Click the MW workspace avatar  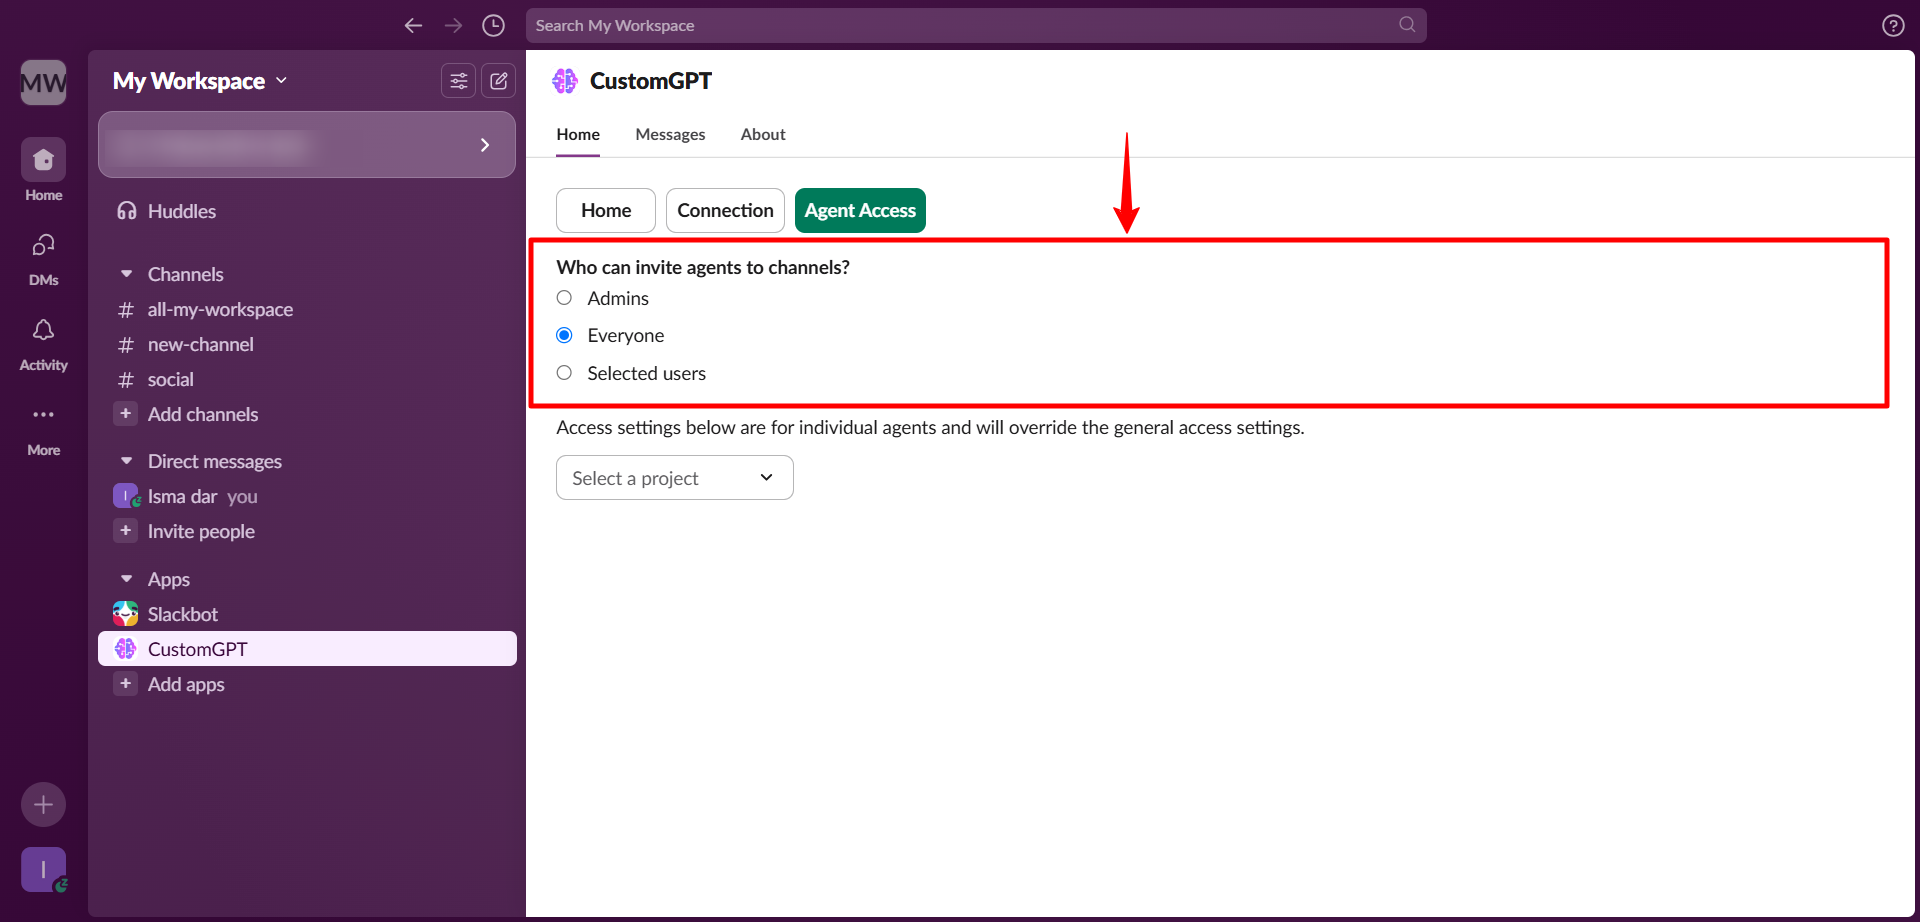click(x=44, y=82)
